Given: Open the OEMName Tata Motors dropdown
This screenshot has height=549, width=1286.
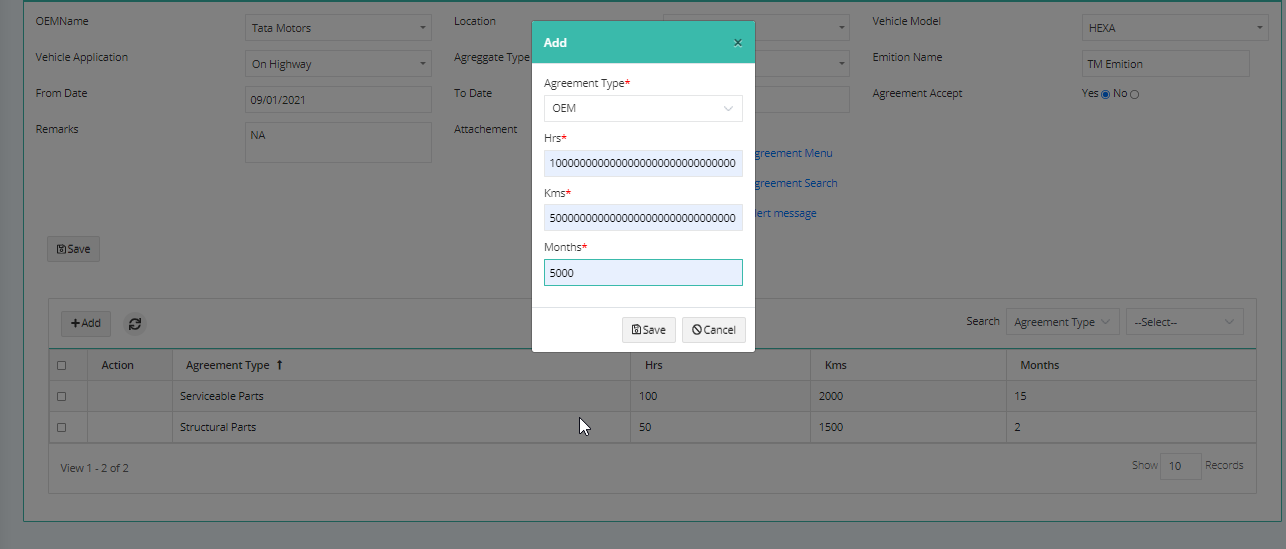Looking at the screenshot, I should pyautogui.click(x=338, y=28).
